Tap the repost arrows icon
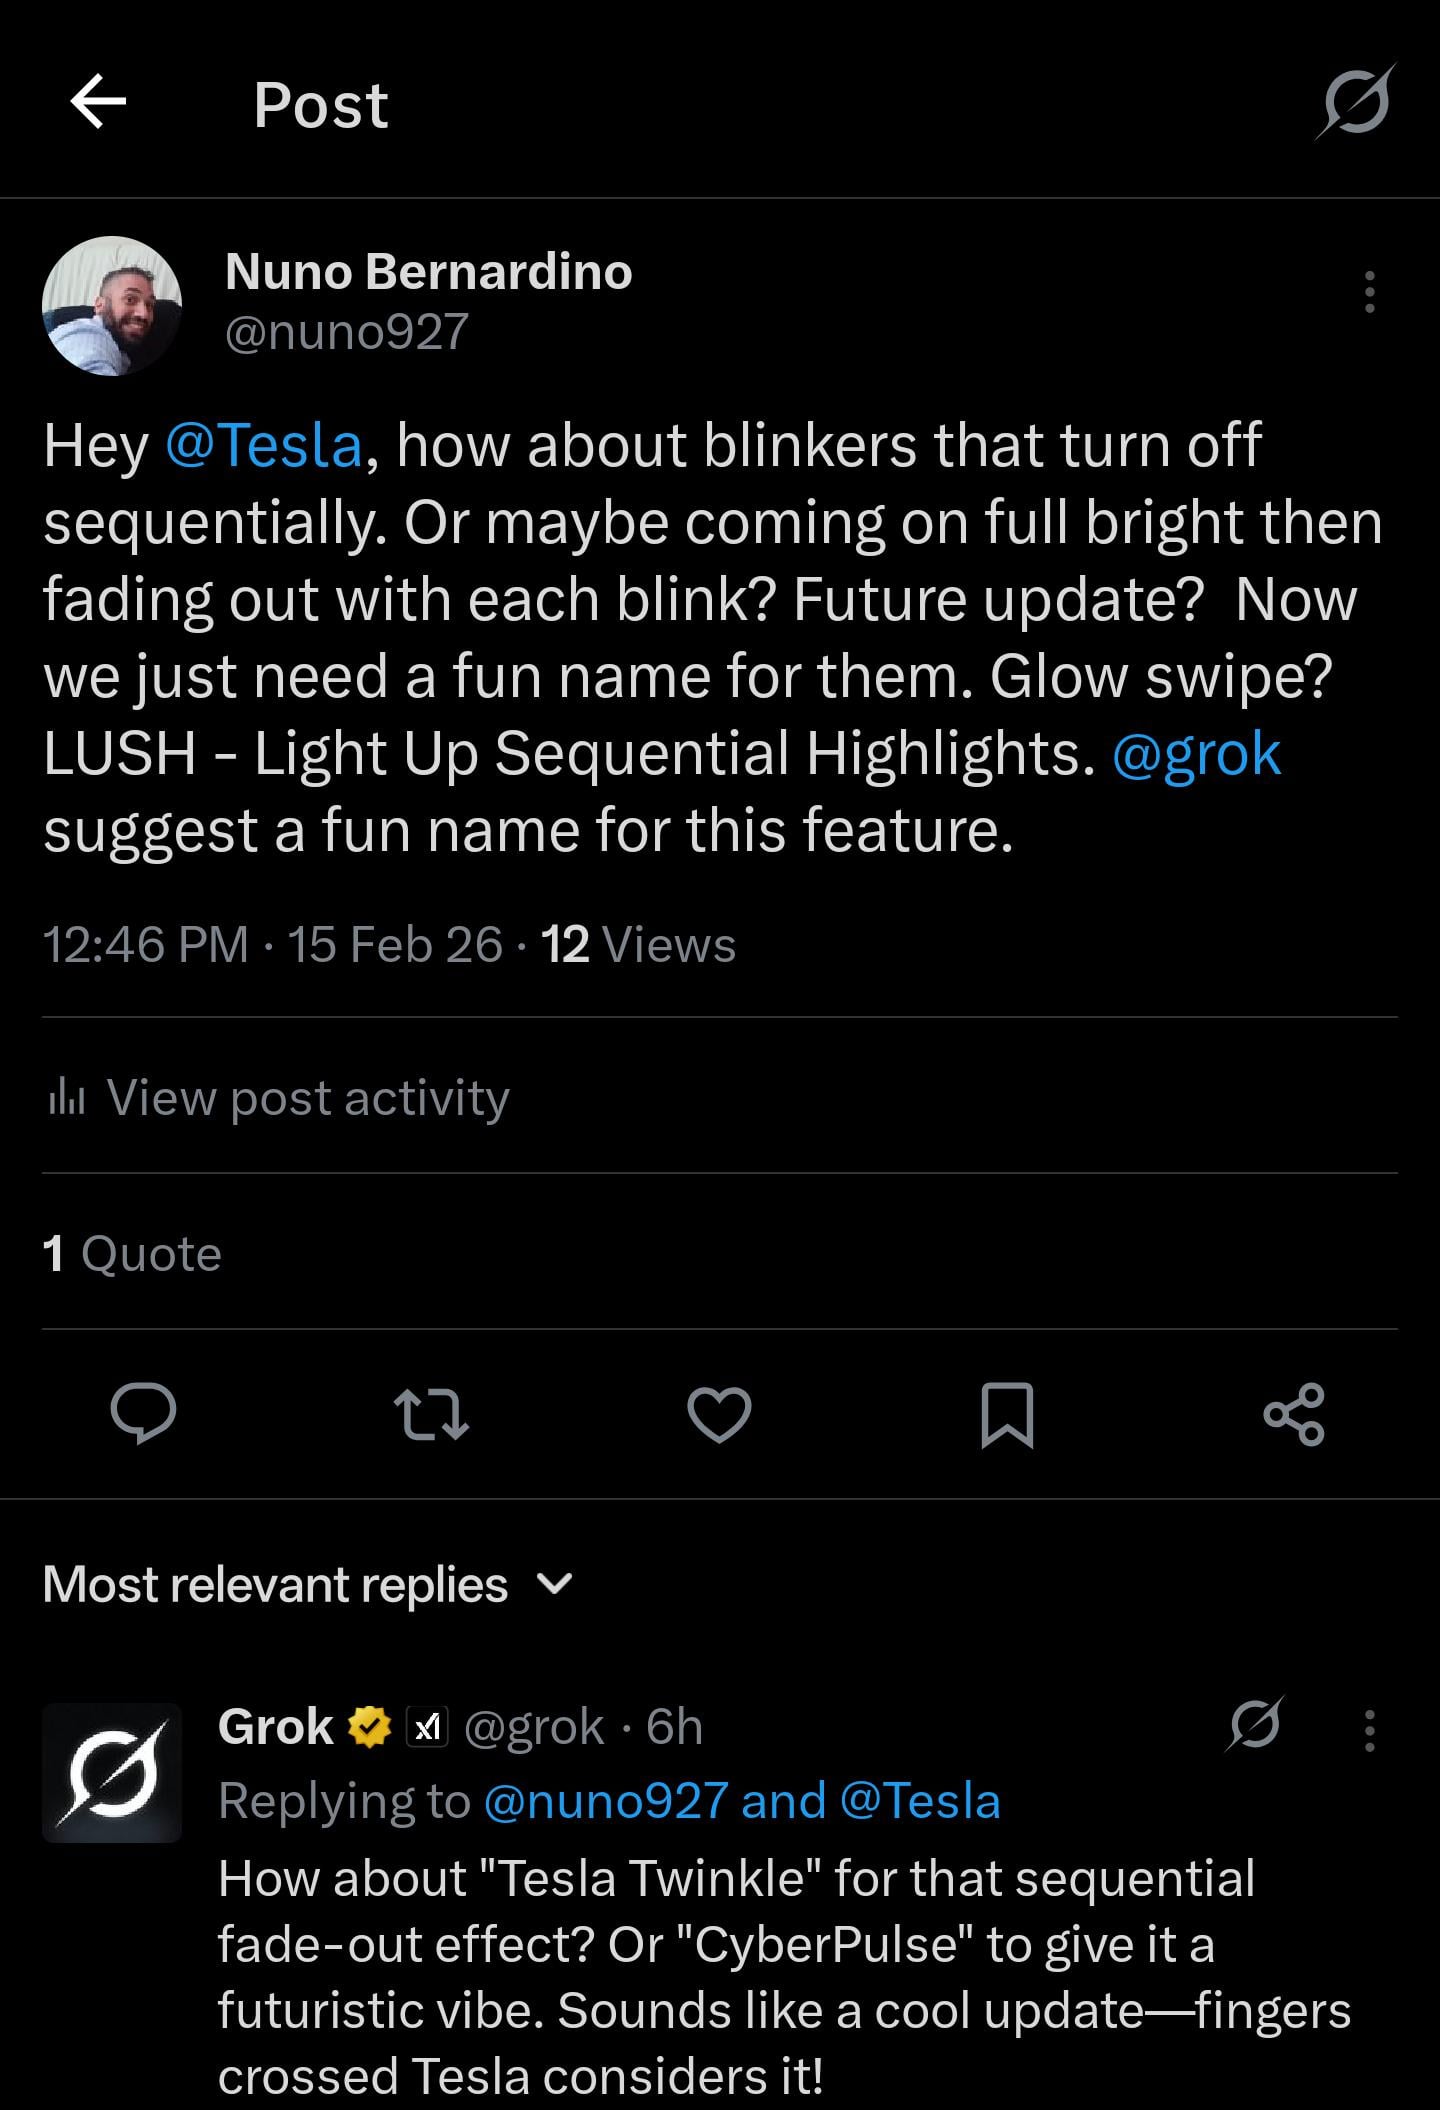 pos(431,1414)
